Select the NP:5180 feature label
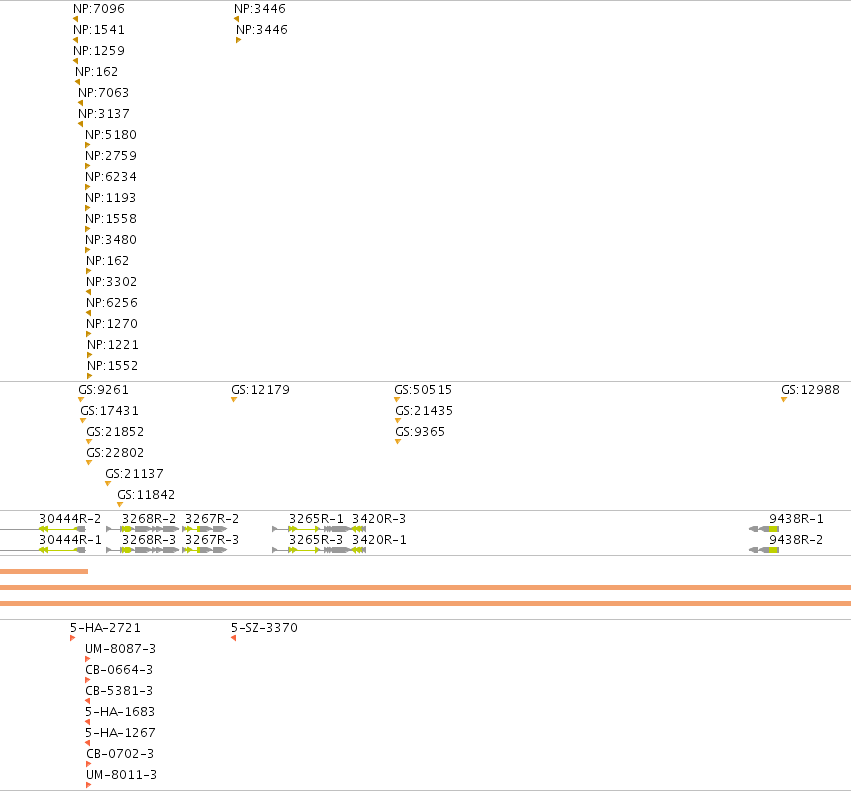 (x=111, y=135)
